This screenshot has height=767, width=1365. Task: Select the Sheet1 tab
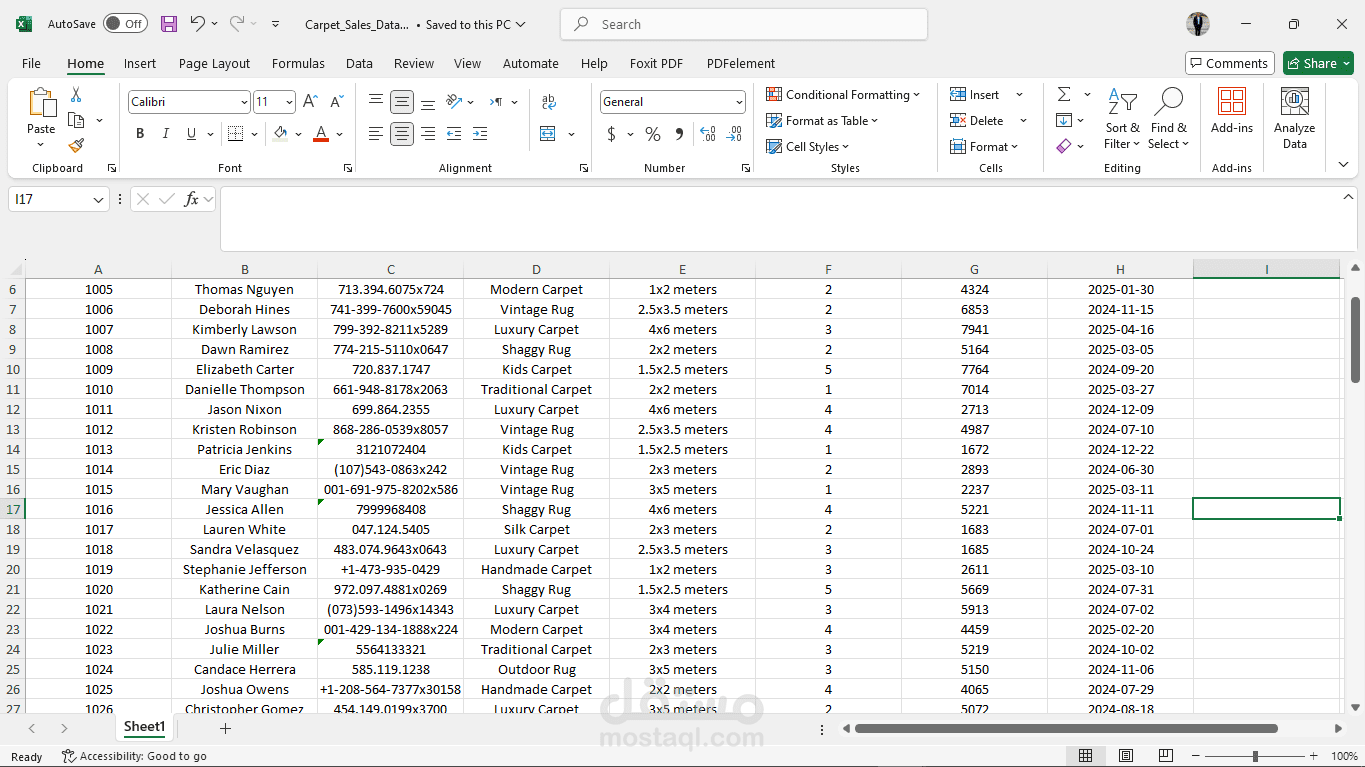[144, 727]
